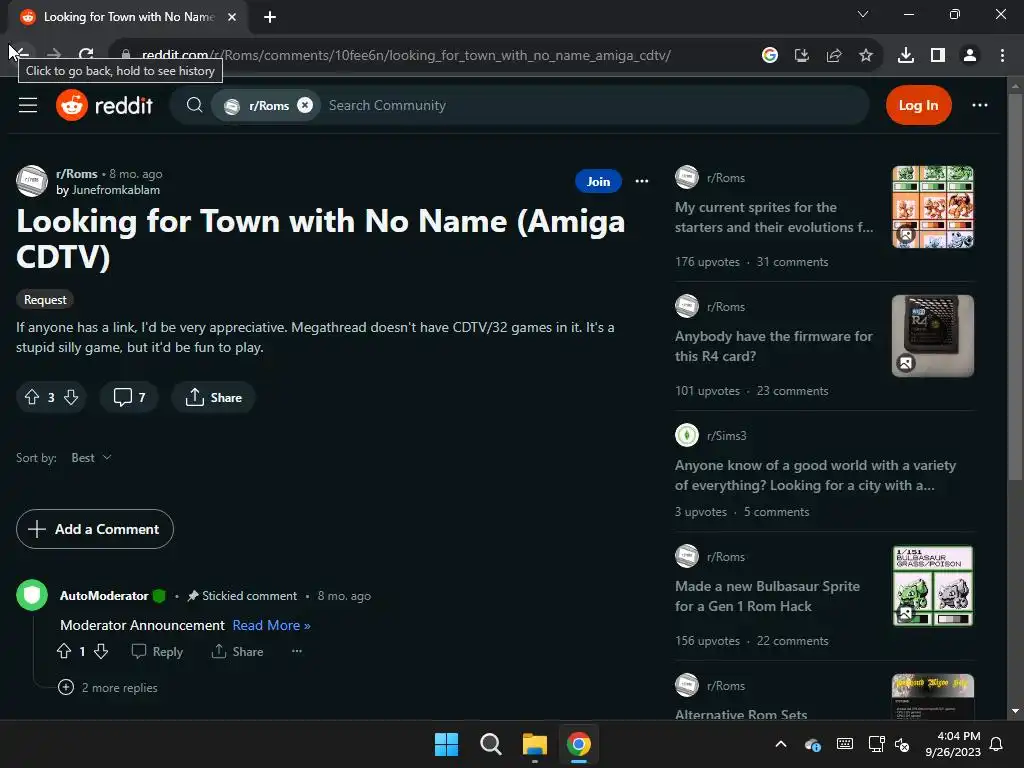
Task: View the Bulbasaur sprite thumbnail
Action: coord(933,586)
